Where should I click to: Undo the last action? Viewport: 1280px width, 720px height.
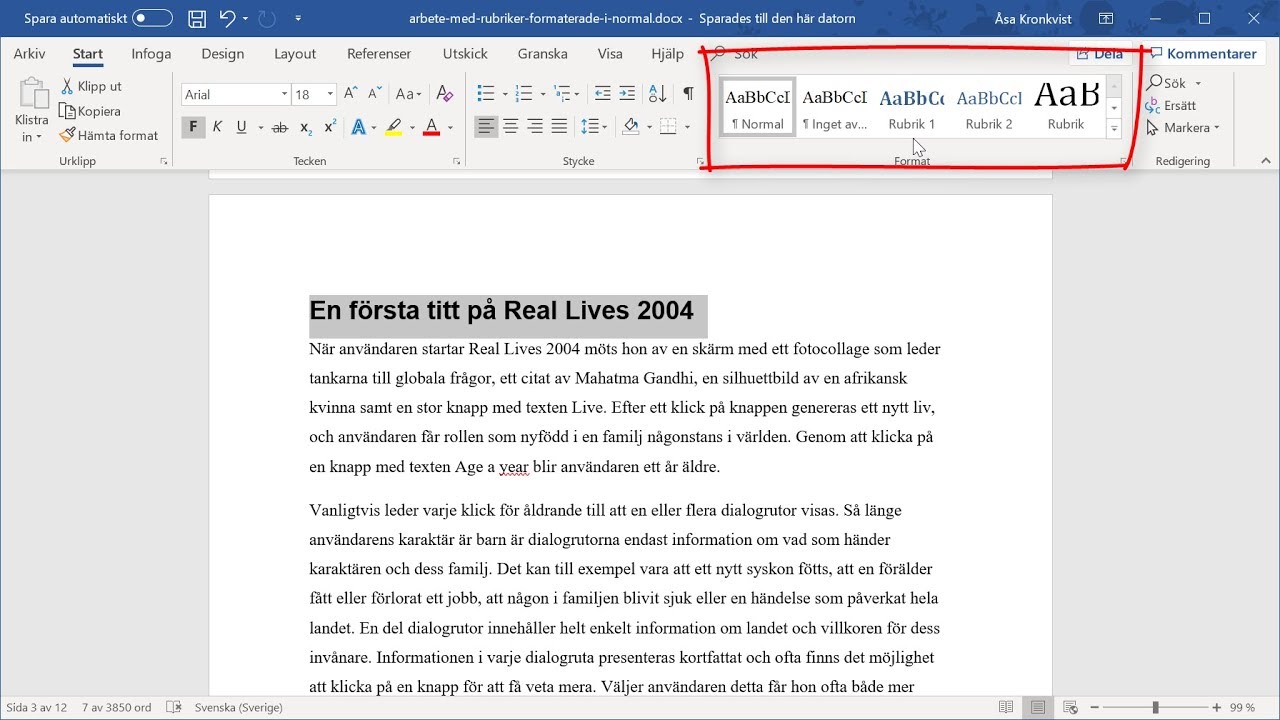[x=226, y=18]
